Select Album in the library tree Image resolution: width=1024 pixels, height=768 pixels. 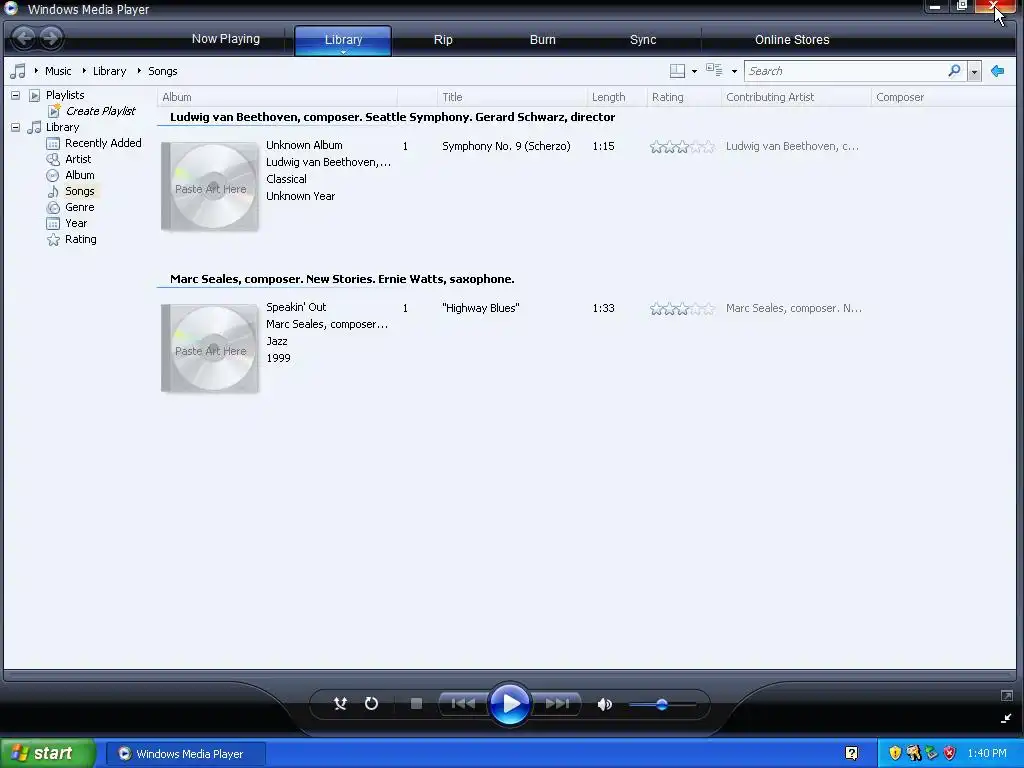[x=80, y=175]
